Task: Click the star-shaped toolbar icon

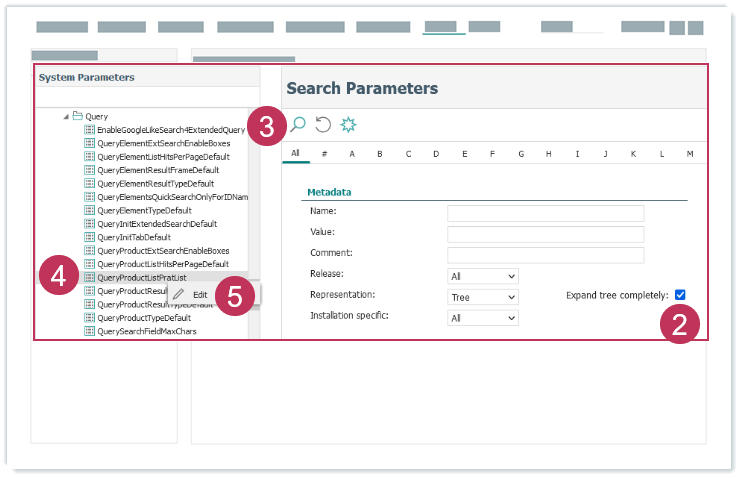Action: (348, 125)
